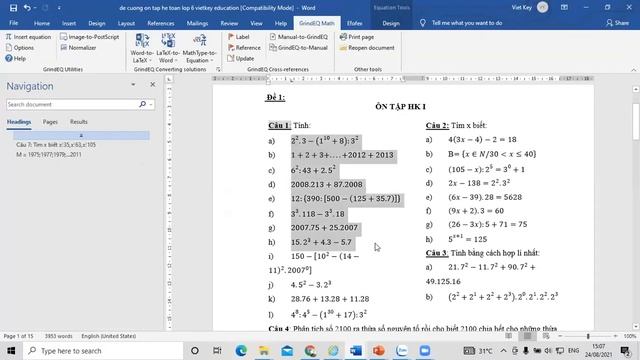Collapse the ribbon with the chevron
The image size is (640, 360).
pos(633,70)
